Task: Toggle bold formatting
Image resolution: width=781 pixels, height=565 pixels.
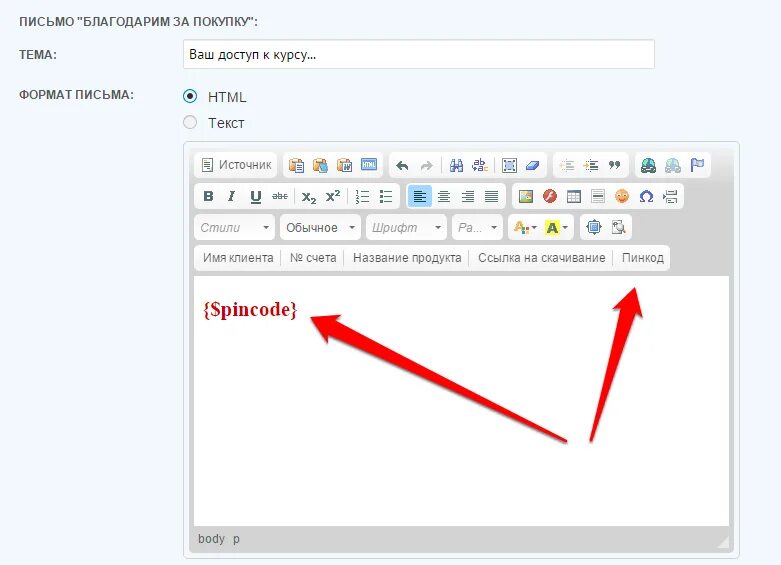Action: click(x=208, y=196)
